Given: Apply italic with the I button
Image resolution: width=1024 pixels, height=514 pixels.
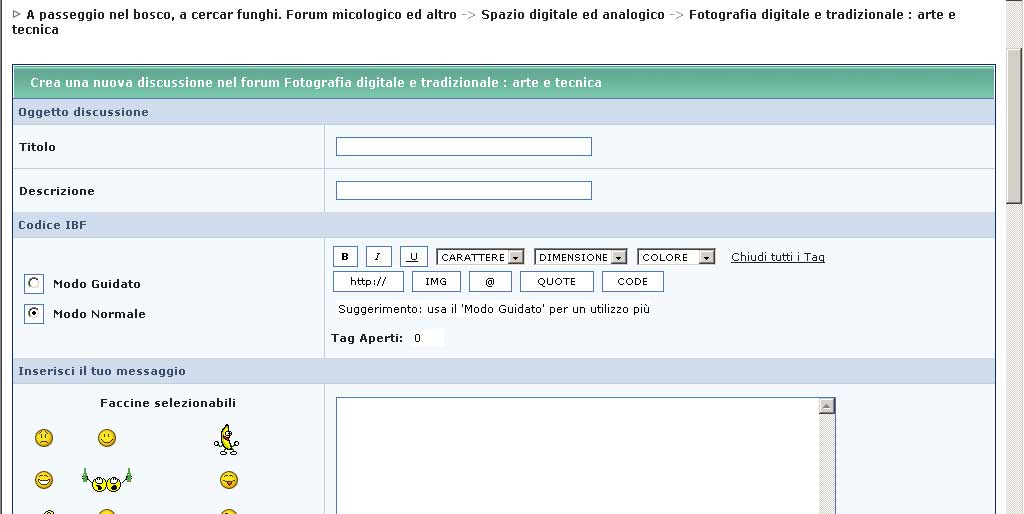Looking at the screenshot, I should pos(378,257).
